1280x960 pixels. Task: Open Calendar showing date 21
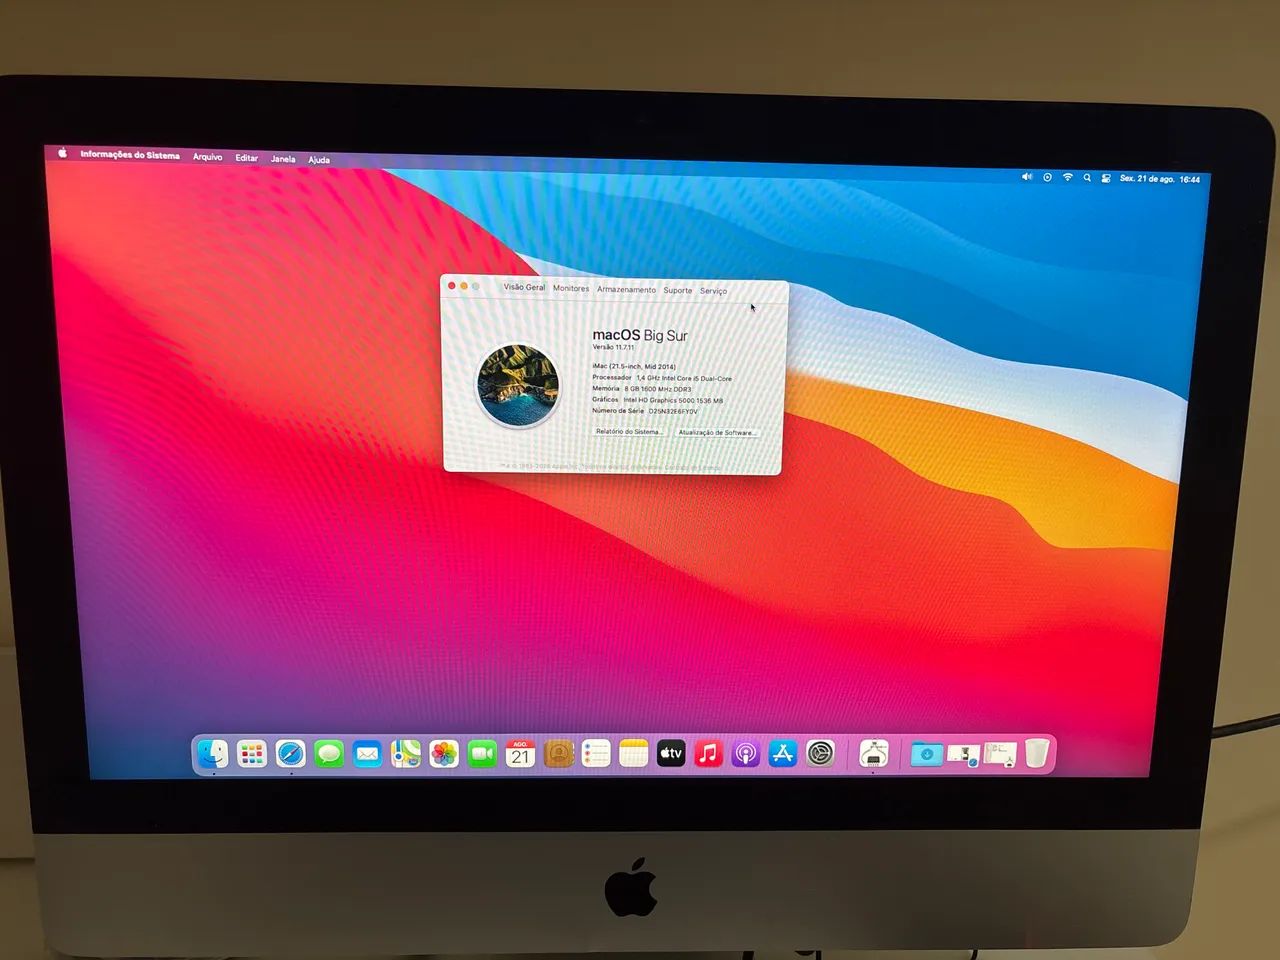click(x=520, y=754)
